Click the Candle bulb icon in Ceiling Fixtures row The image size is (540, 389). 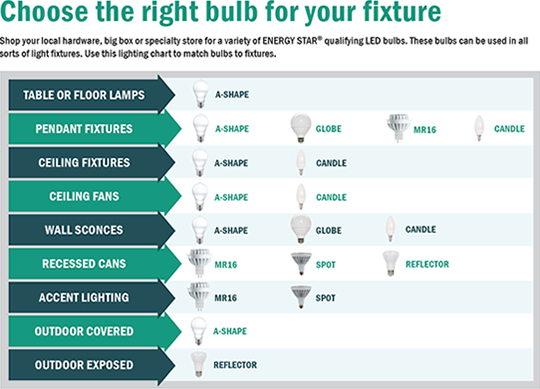coord(301,162)
